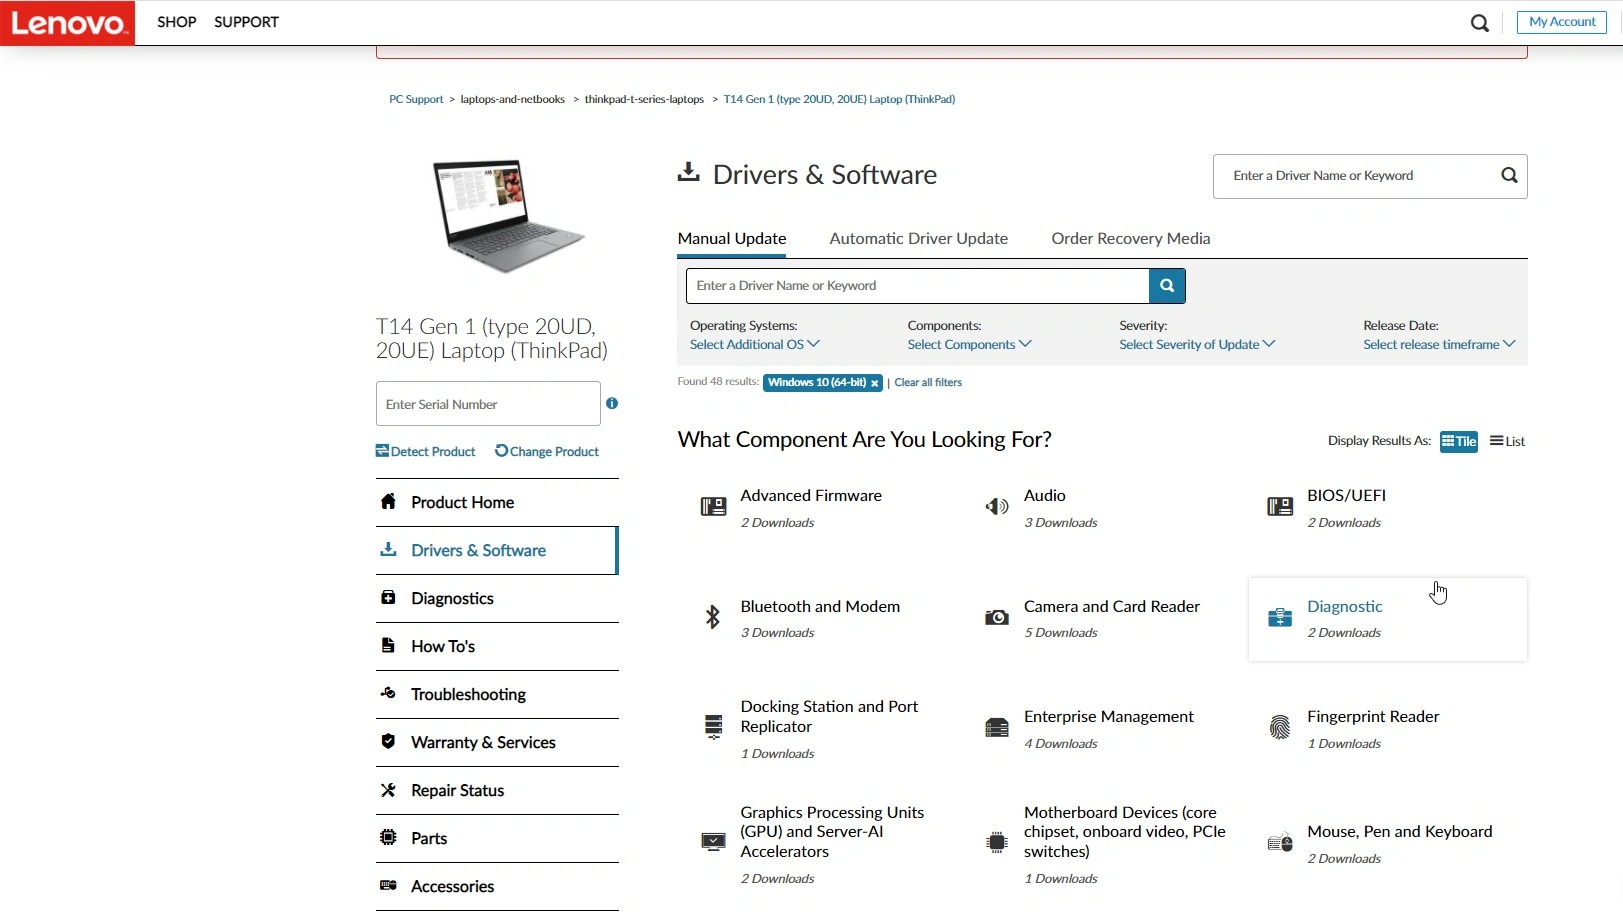Click Change Product link
Viewport: 1623px width, 912px height.
(x=547, y=452)
